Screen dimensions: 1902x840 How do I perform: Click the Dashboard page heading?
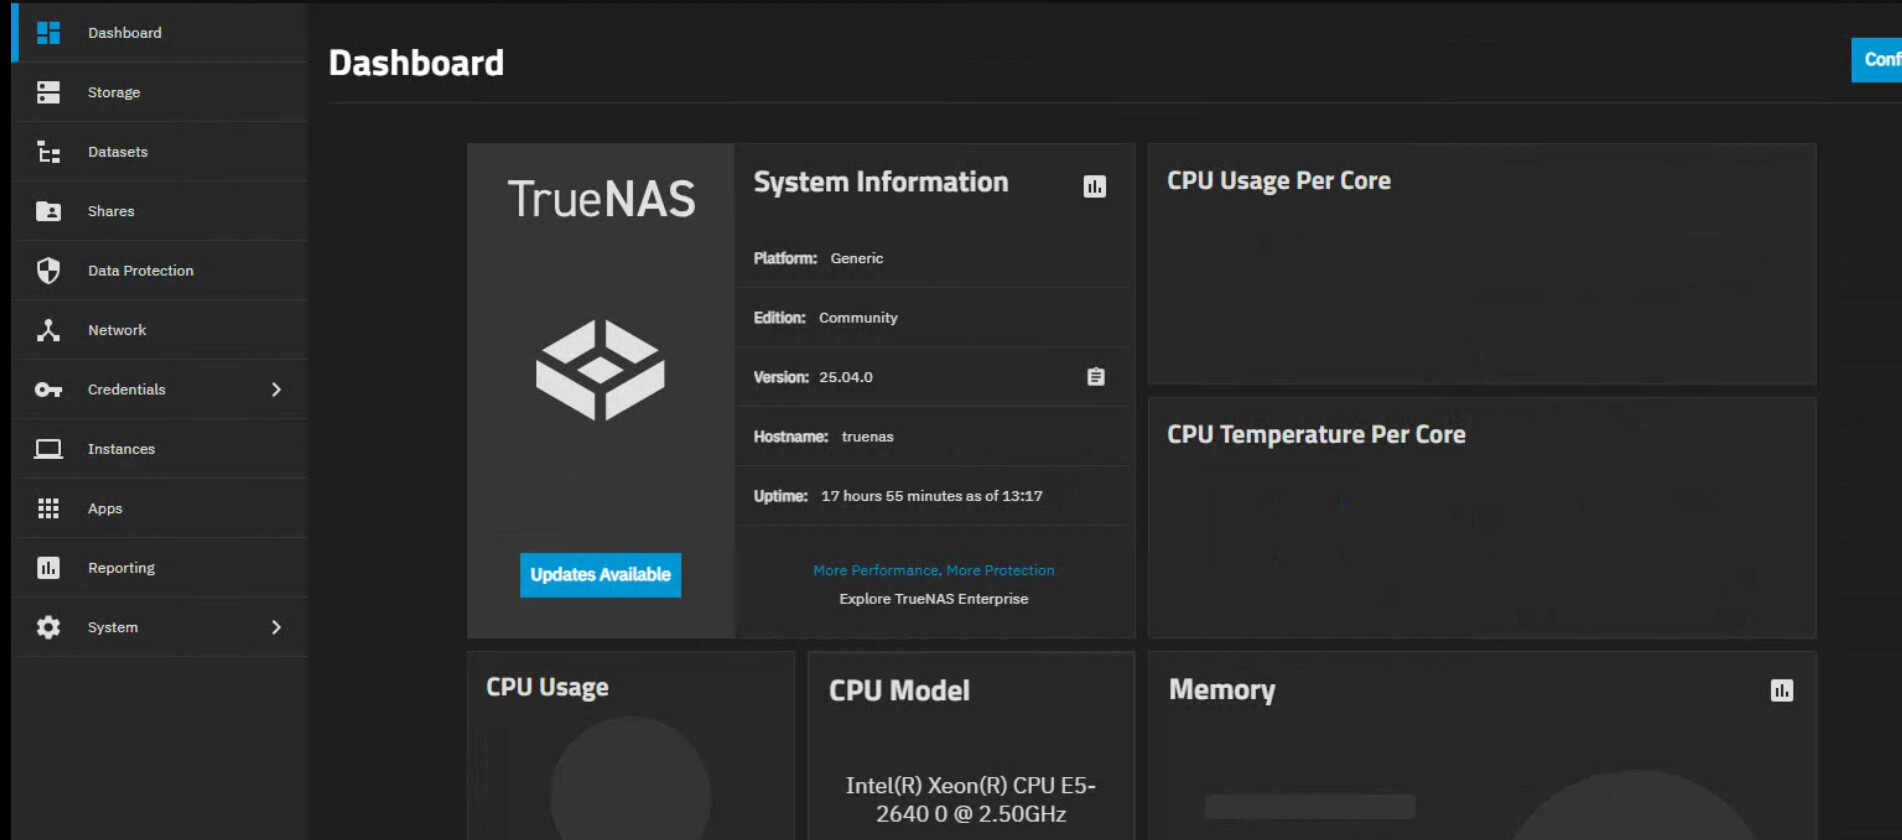(x=416, y=63)
